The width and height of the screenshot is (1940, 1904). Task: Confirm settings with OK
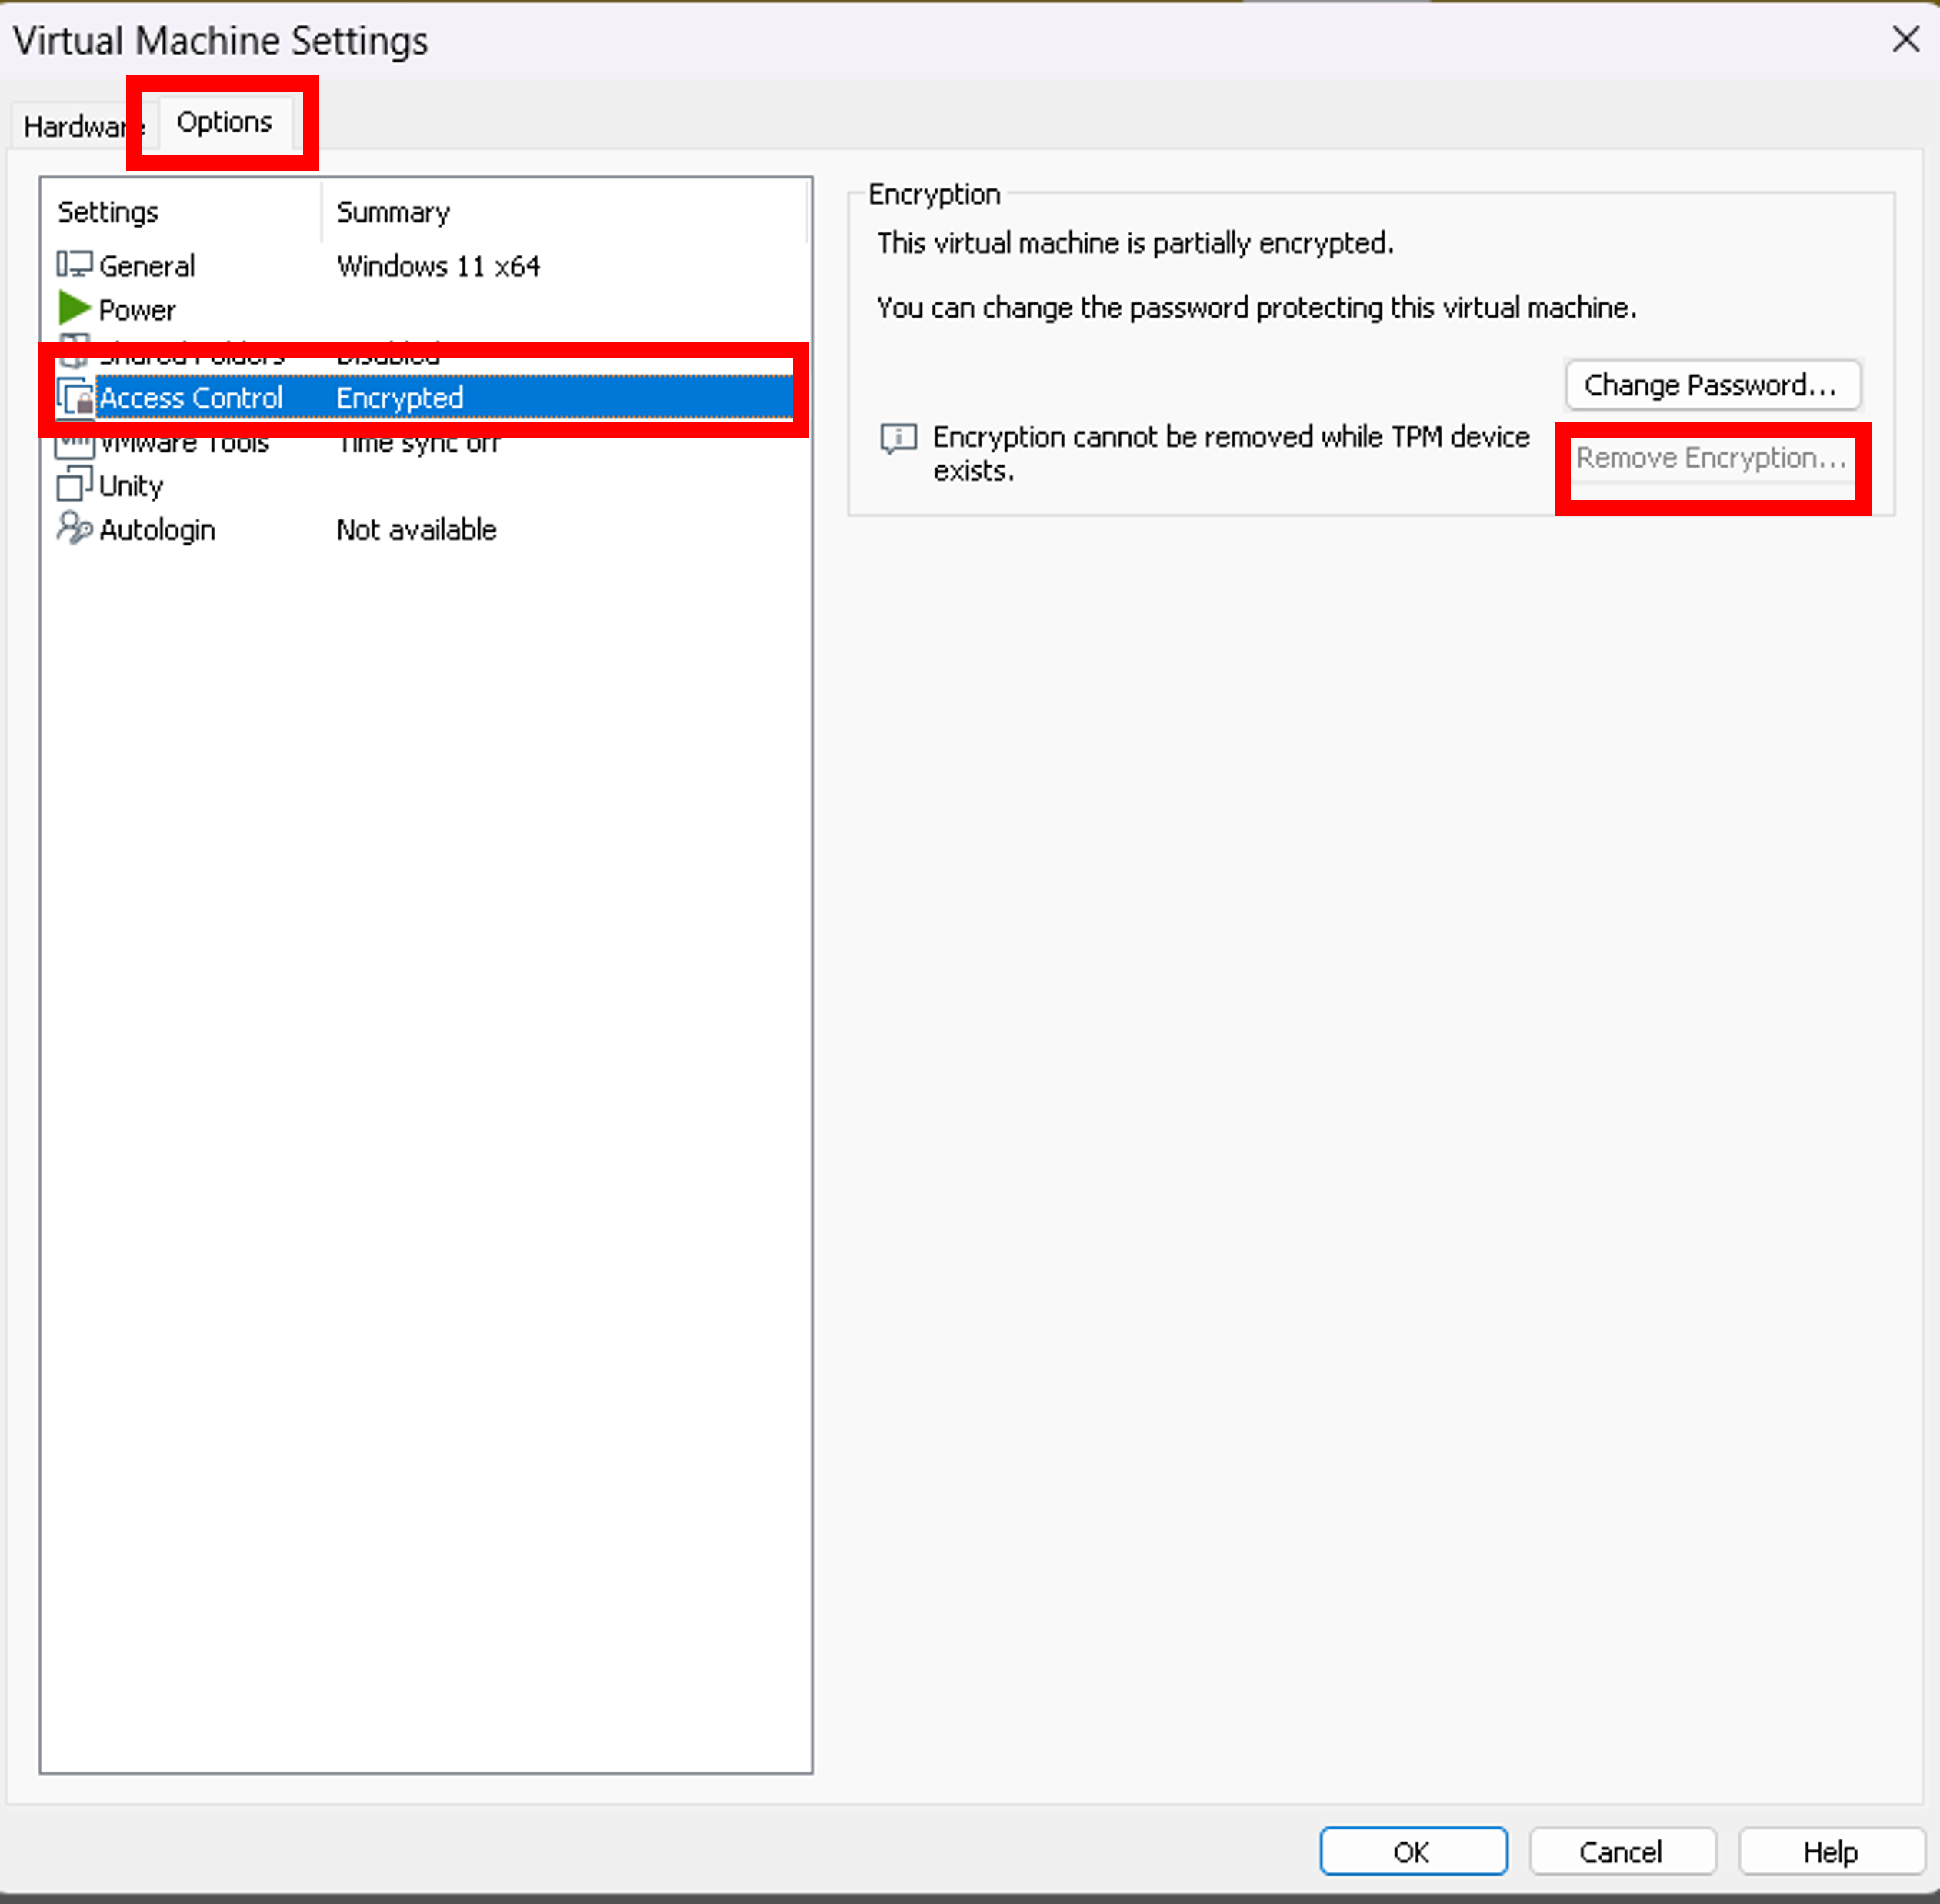pyautogui.click(x=1413, y=1851)
